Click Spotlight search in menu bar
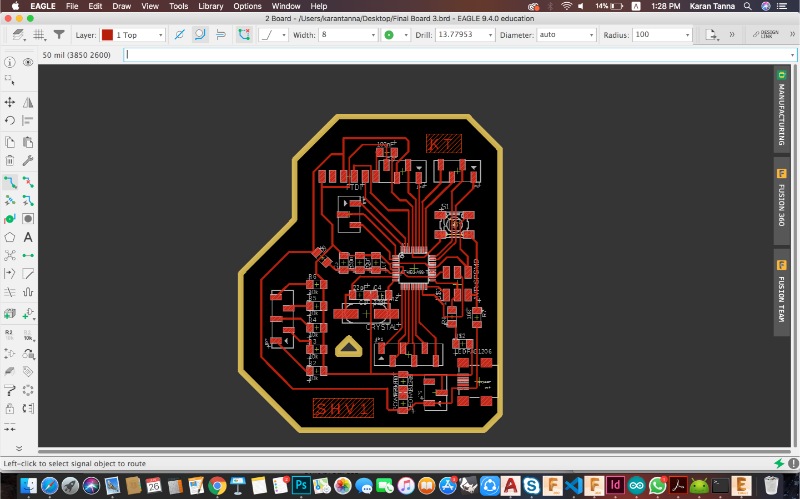Viewport: 800px width, 499px height. point(747,6)
